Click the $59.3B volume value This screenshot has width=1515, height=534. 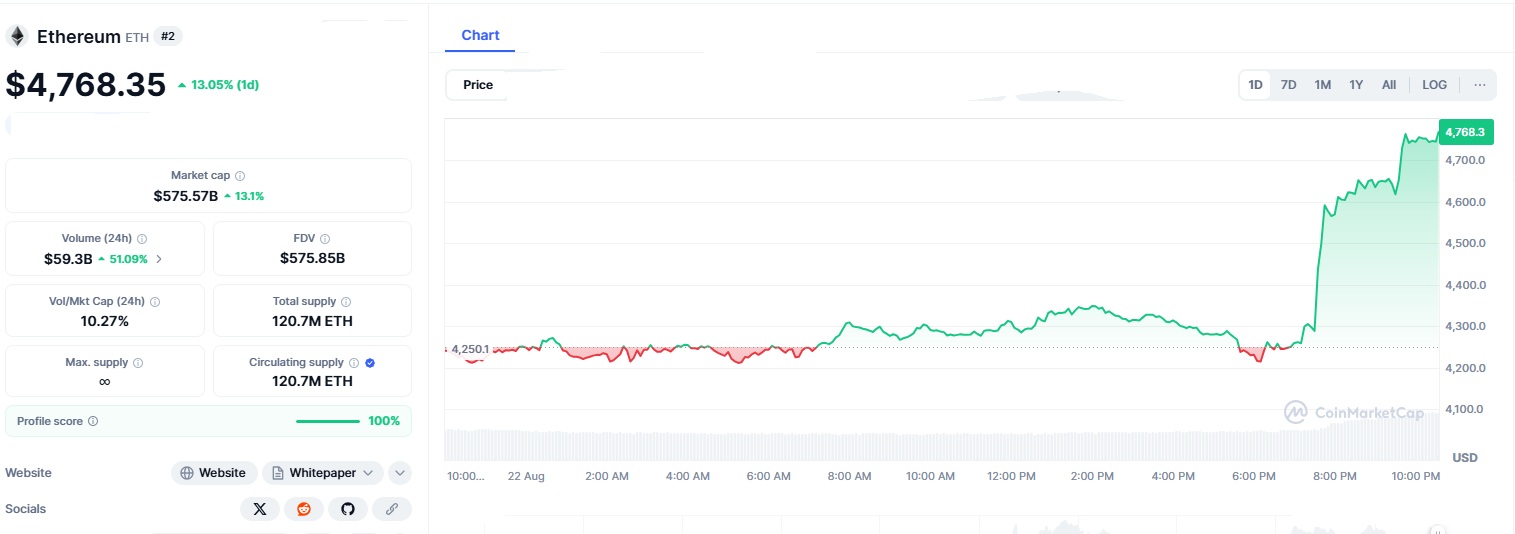click(x=68, y=259)
